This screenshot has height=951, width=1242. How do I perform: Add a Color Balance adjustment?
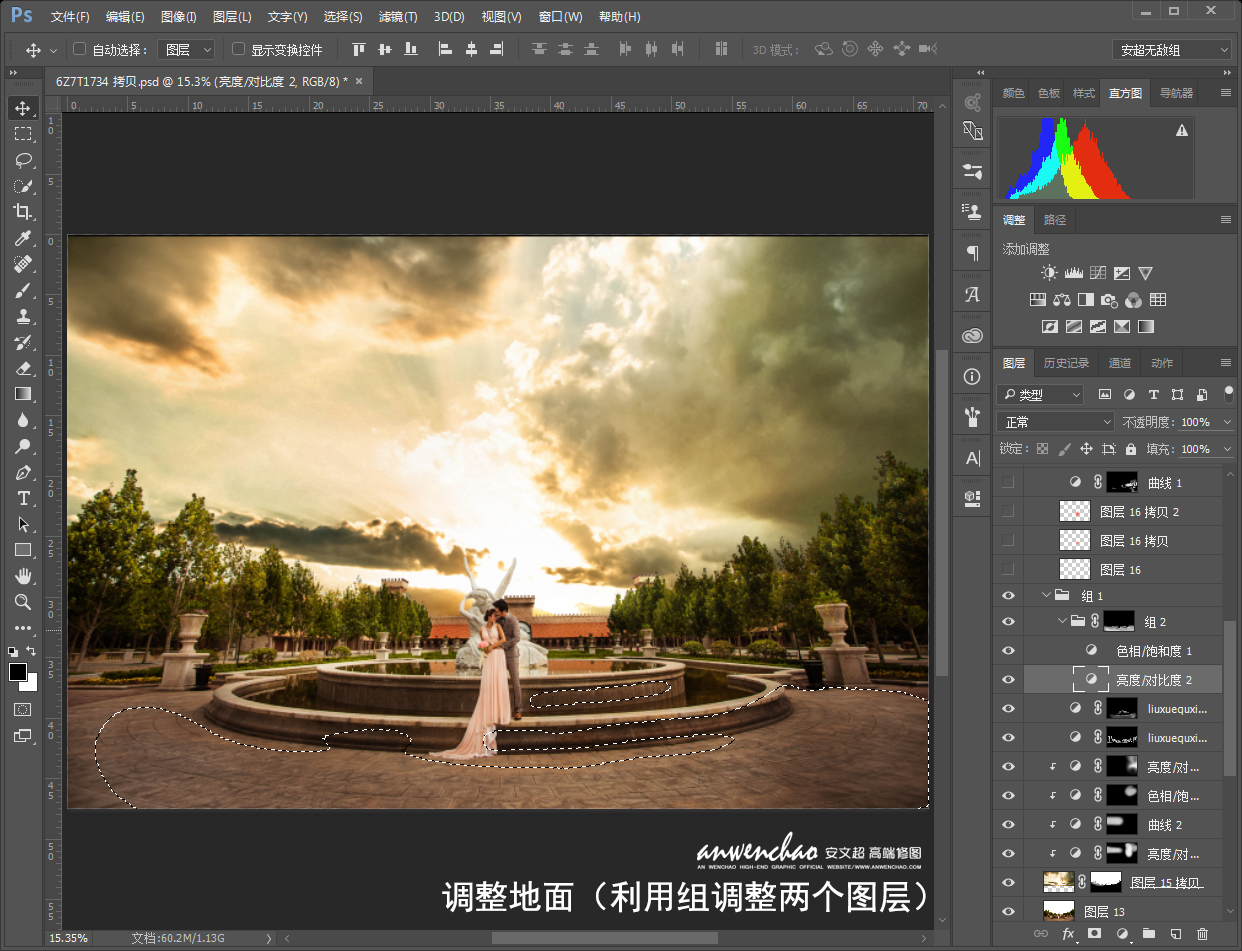[1061, 300]
